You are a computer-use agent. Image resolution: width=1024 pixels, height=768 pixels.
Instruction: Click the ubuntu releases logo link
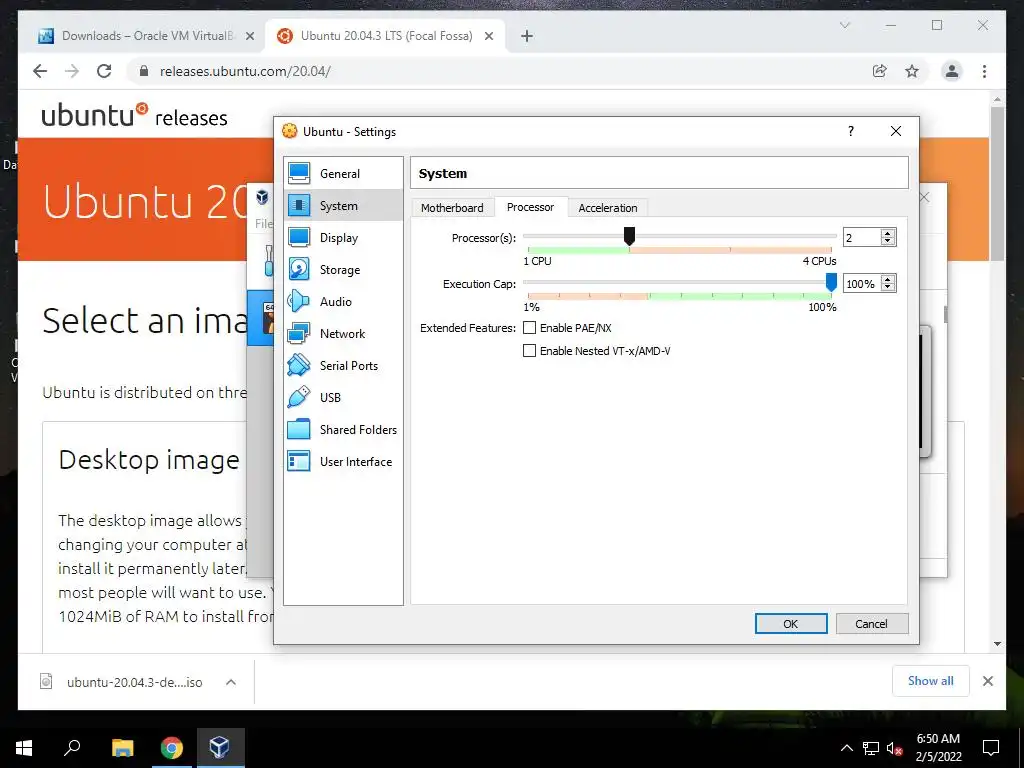coord(135,116)
